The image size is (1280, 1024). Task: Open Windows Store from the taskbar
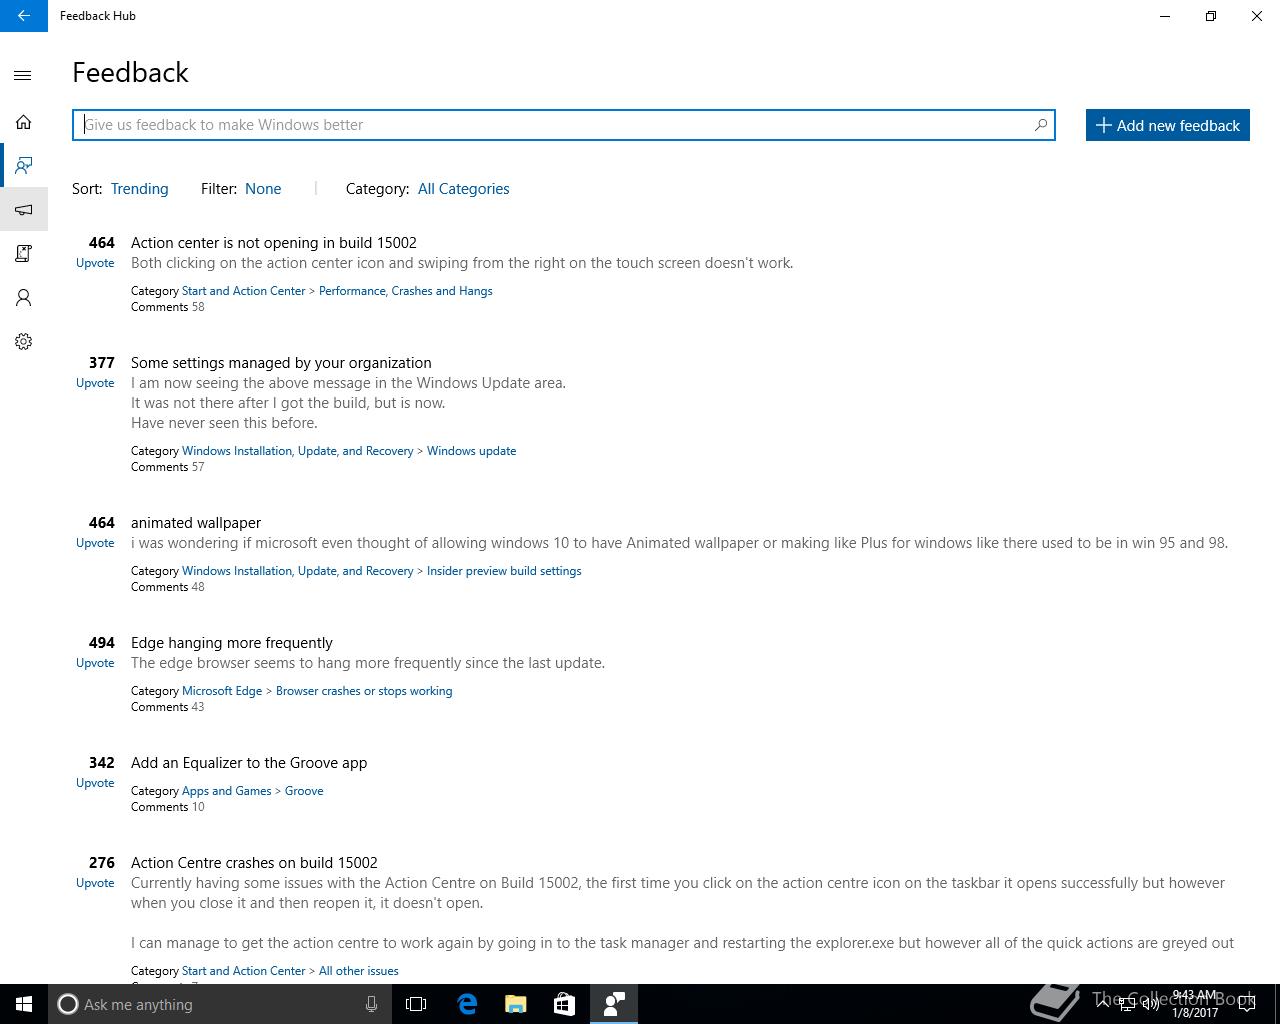(x=564, y=1004)
